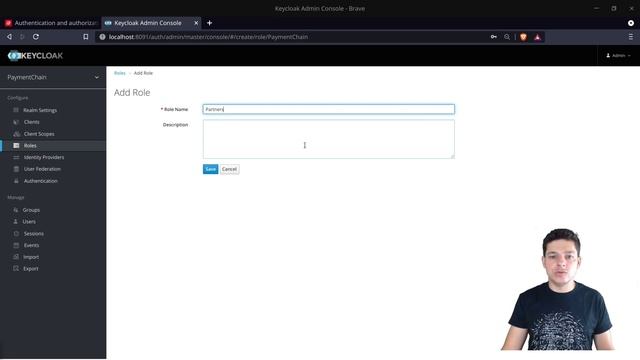Select the Keycloak Admin Console tab
The width and height of the screenshot is (640, 360).
click(148, 23)
